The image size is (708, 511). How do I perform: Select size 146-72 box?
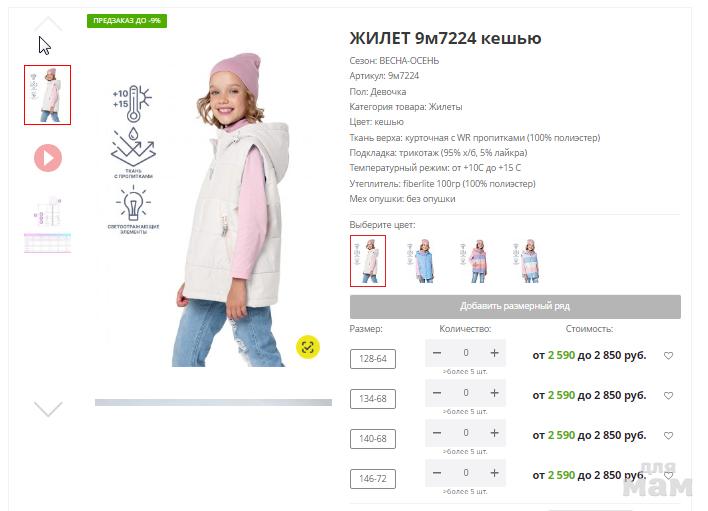[x=373, y=479]
